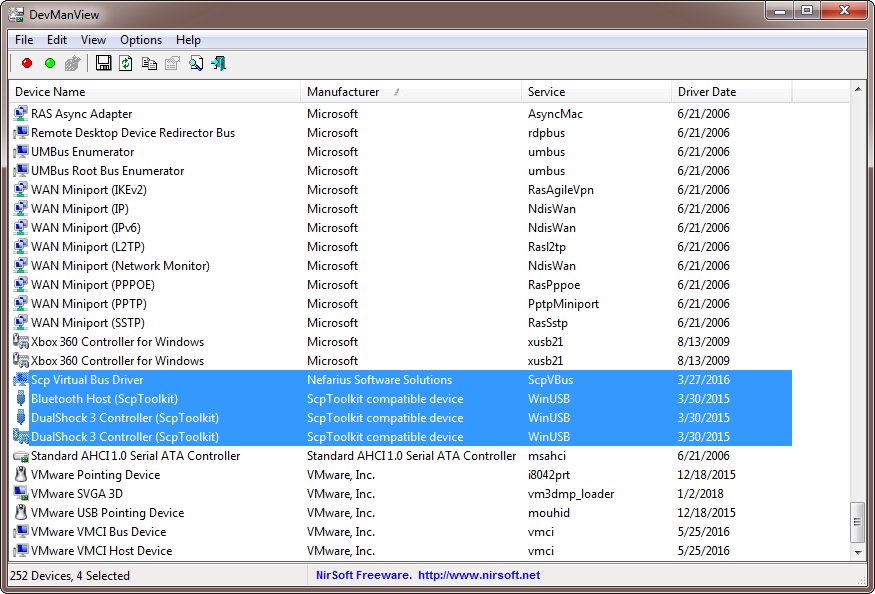Click the USB icon beside Bluetooth Host (ScpToolkit)
Image resolution: width=875 pixels, height=594 pixels.
(21, 399)
